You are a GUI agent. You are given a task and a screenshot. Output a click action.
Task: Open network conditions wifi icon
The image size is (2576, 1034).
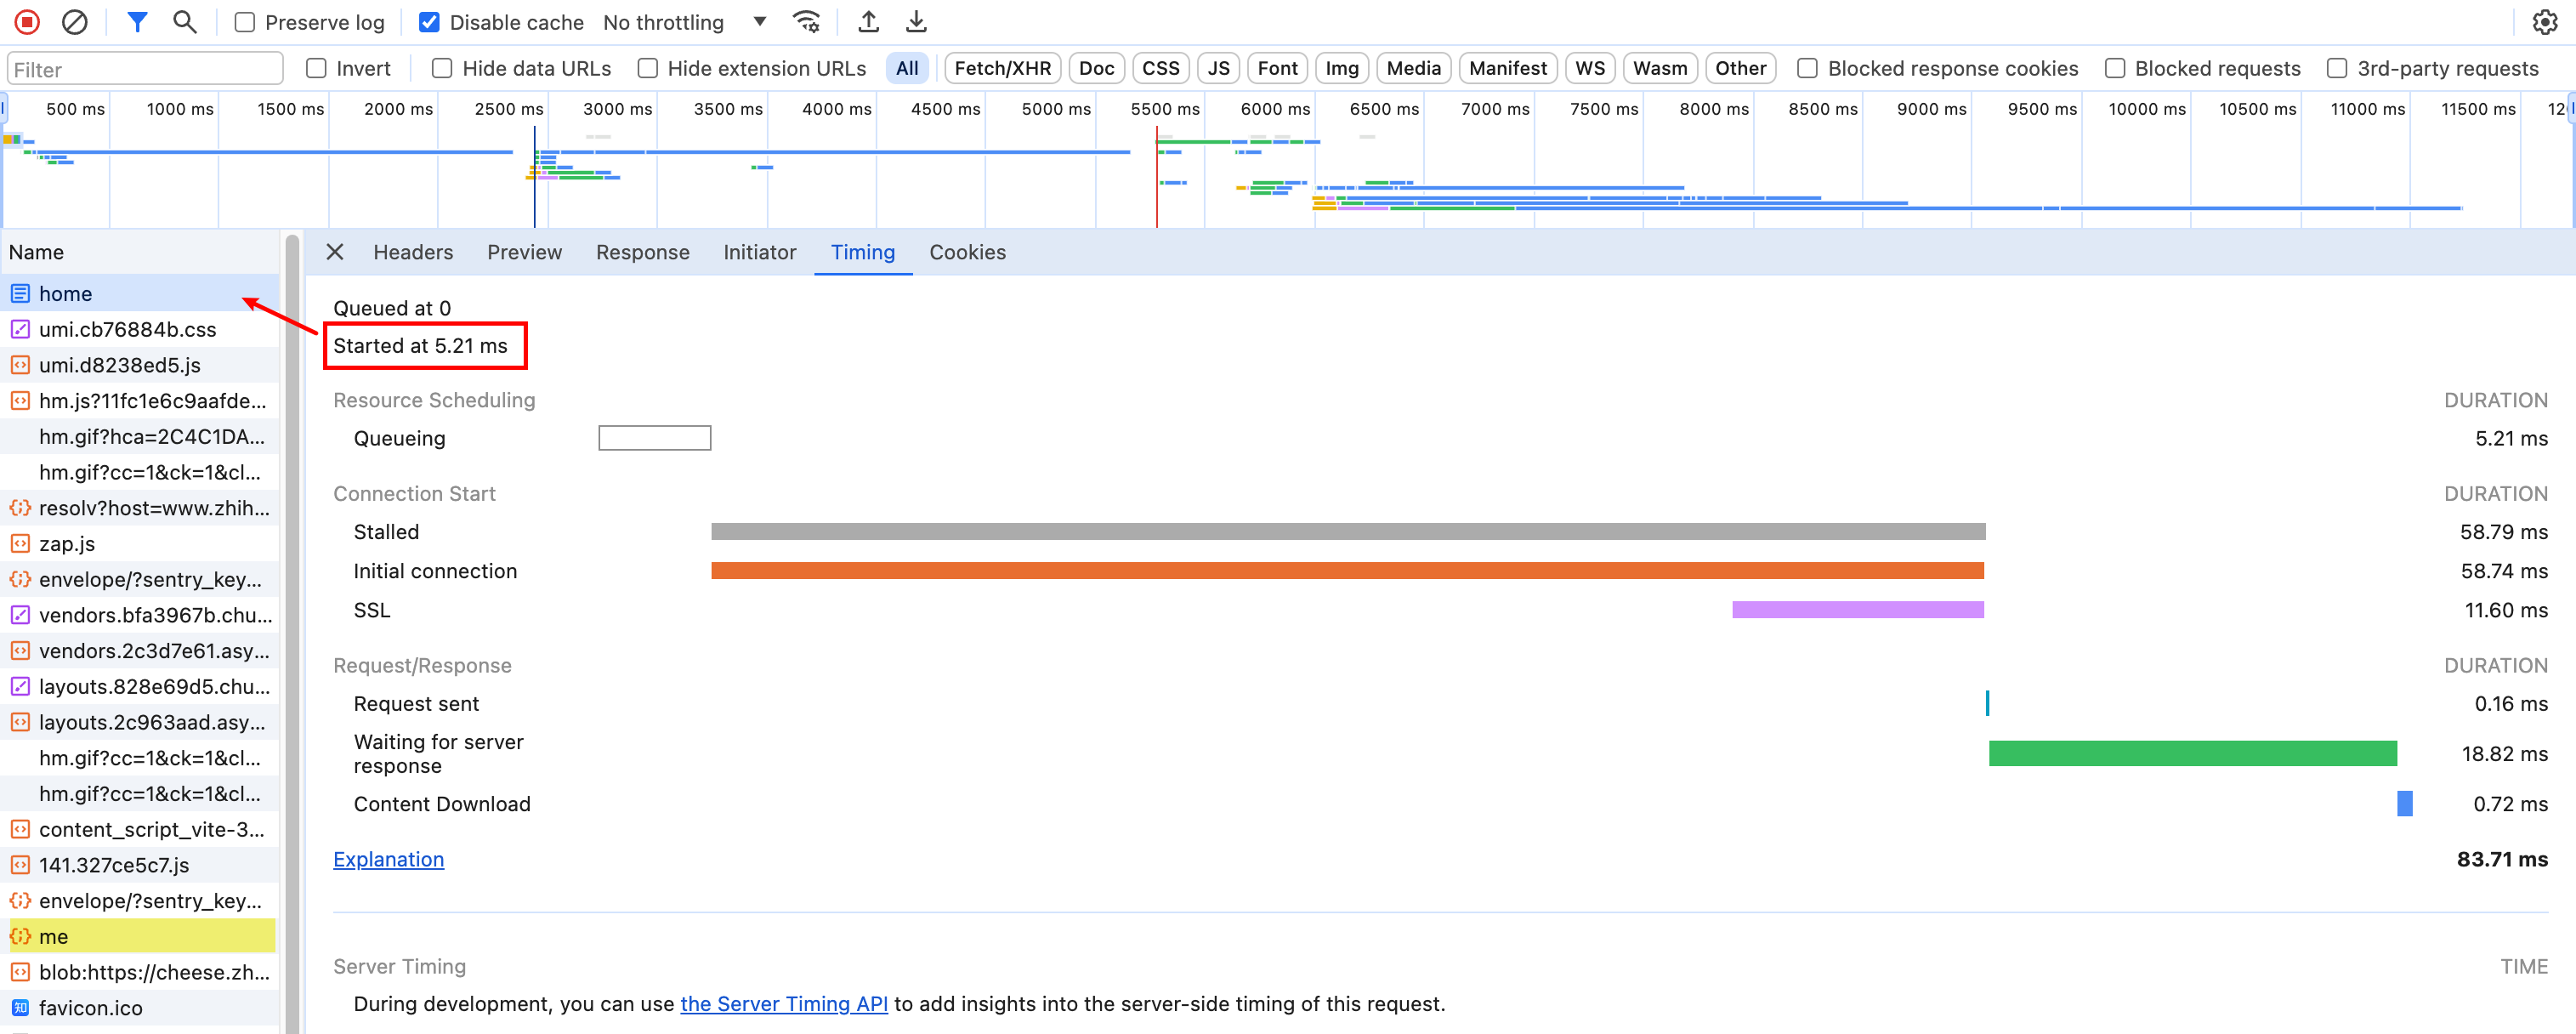(806, 21)
